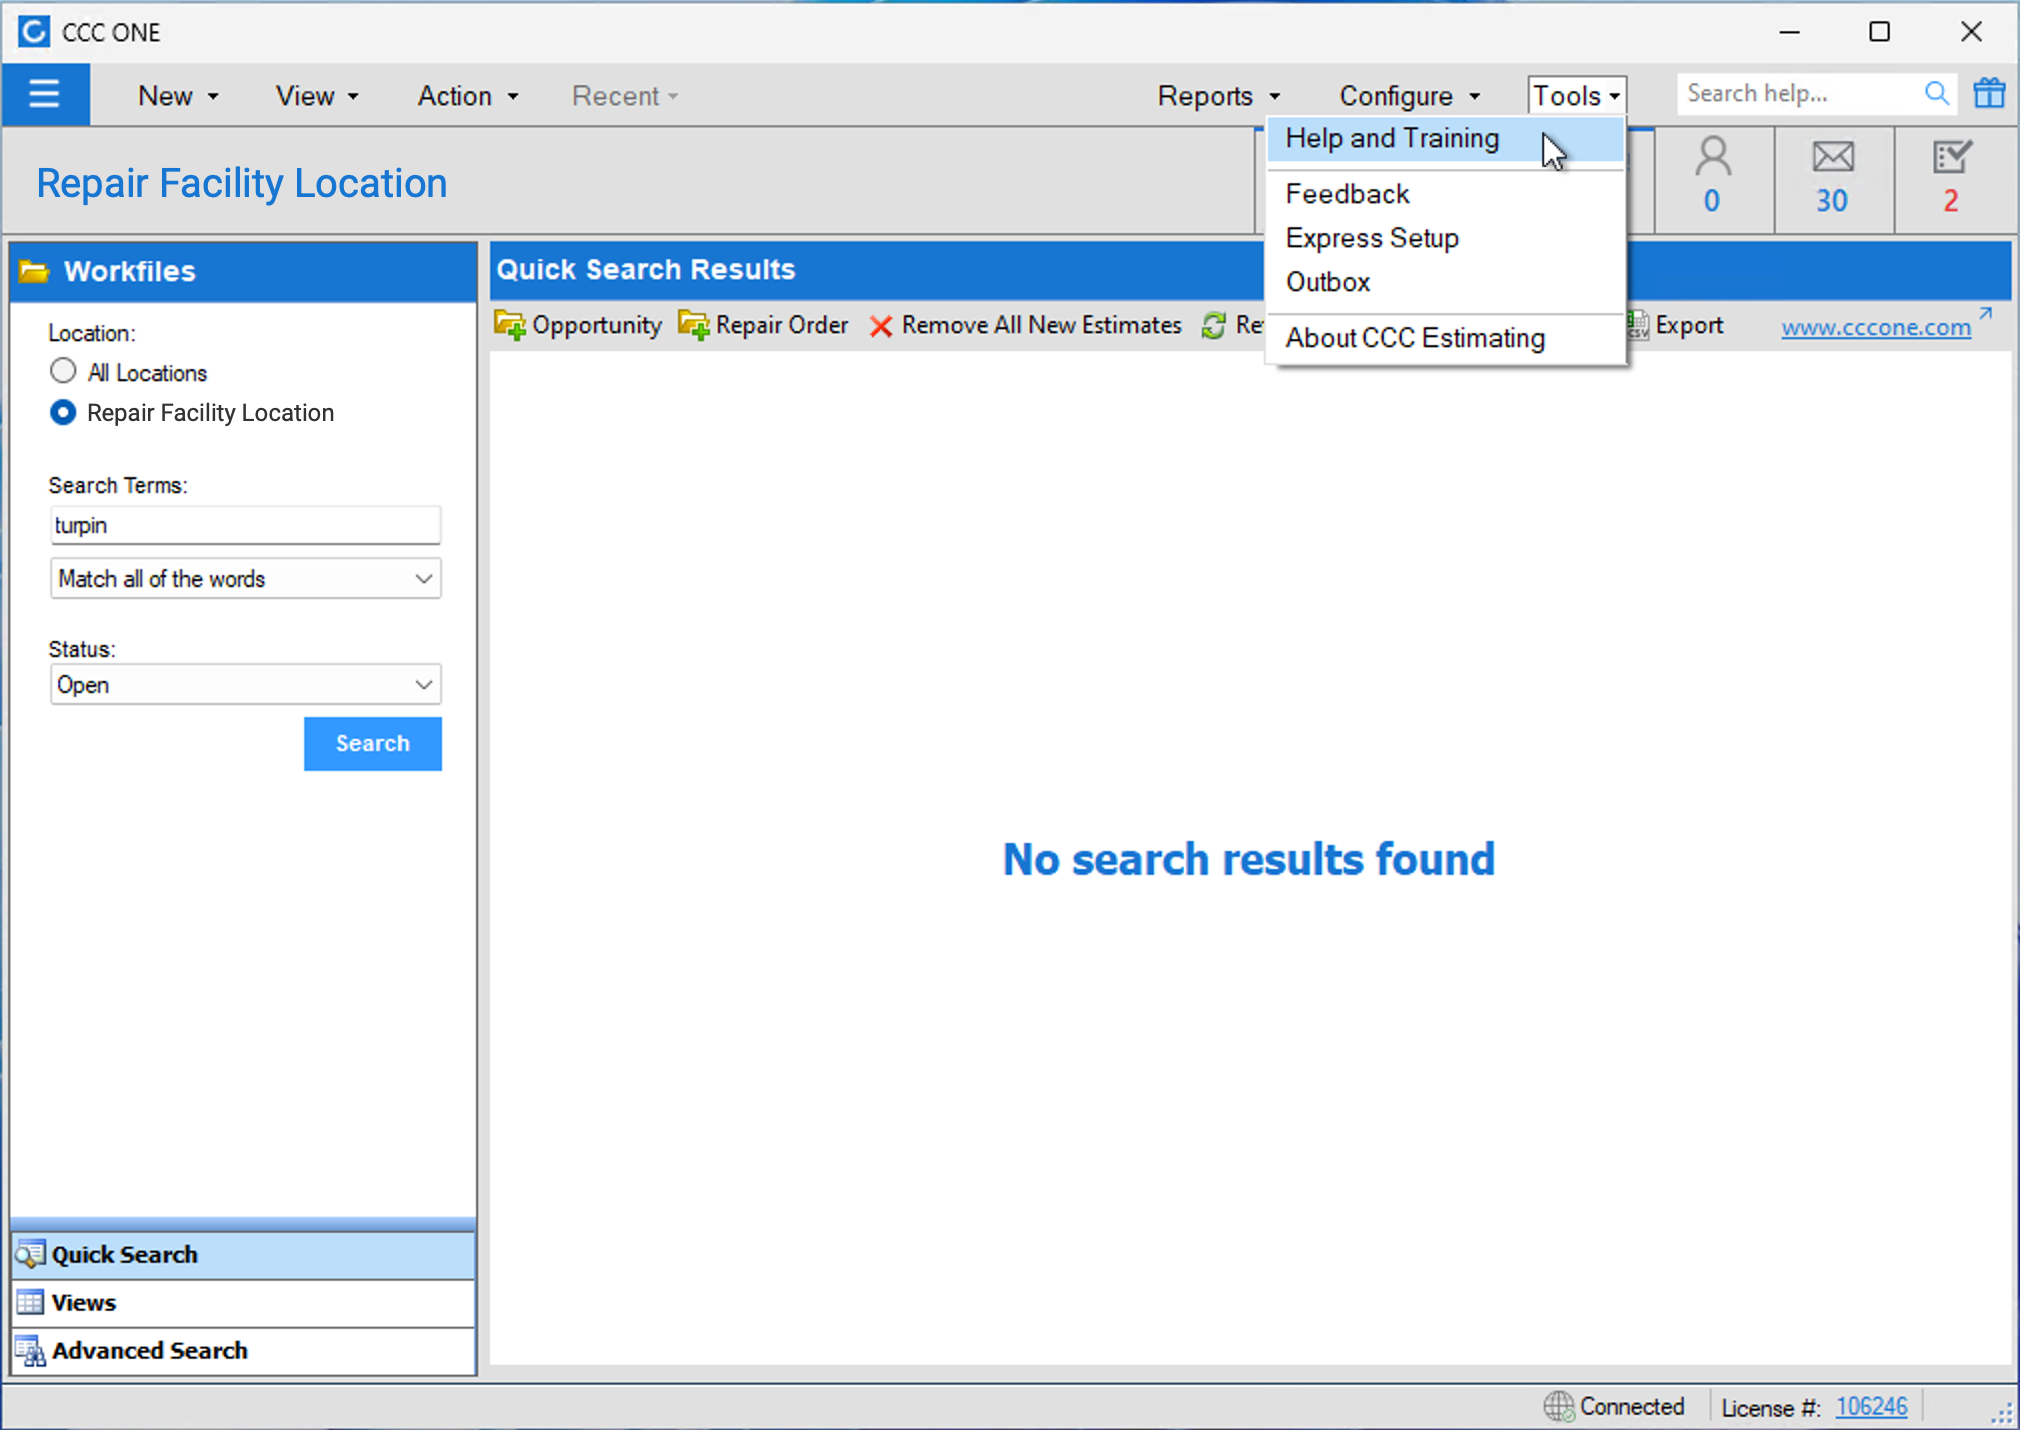Switch to Advanced Search pane
Viewport: 2020px width, 1430px height.
point(243,1350)
